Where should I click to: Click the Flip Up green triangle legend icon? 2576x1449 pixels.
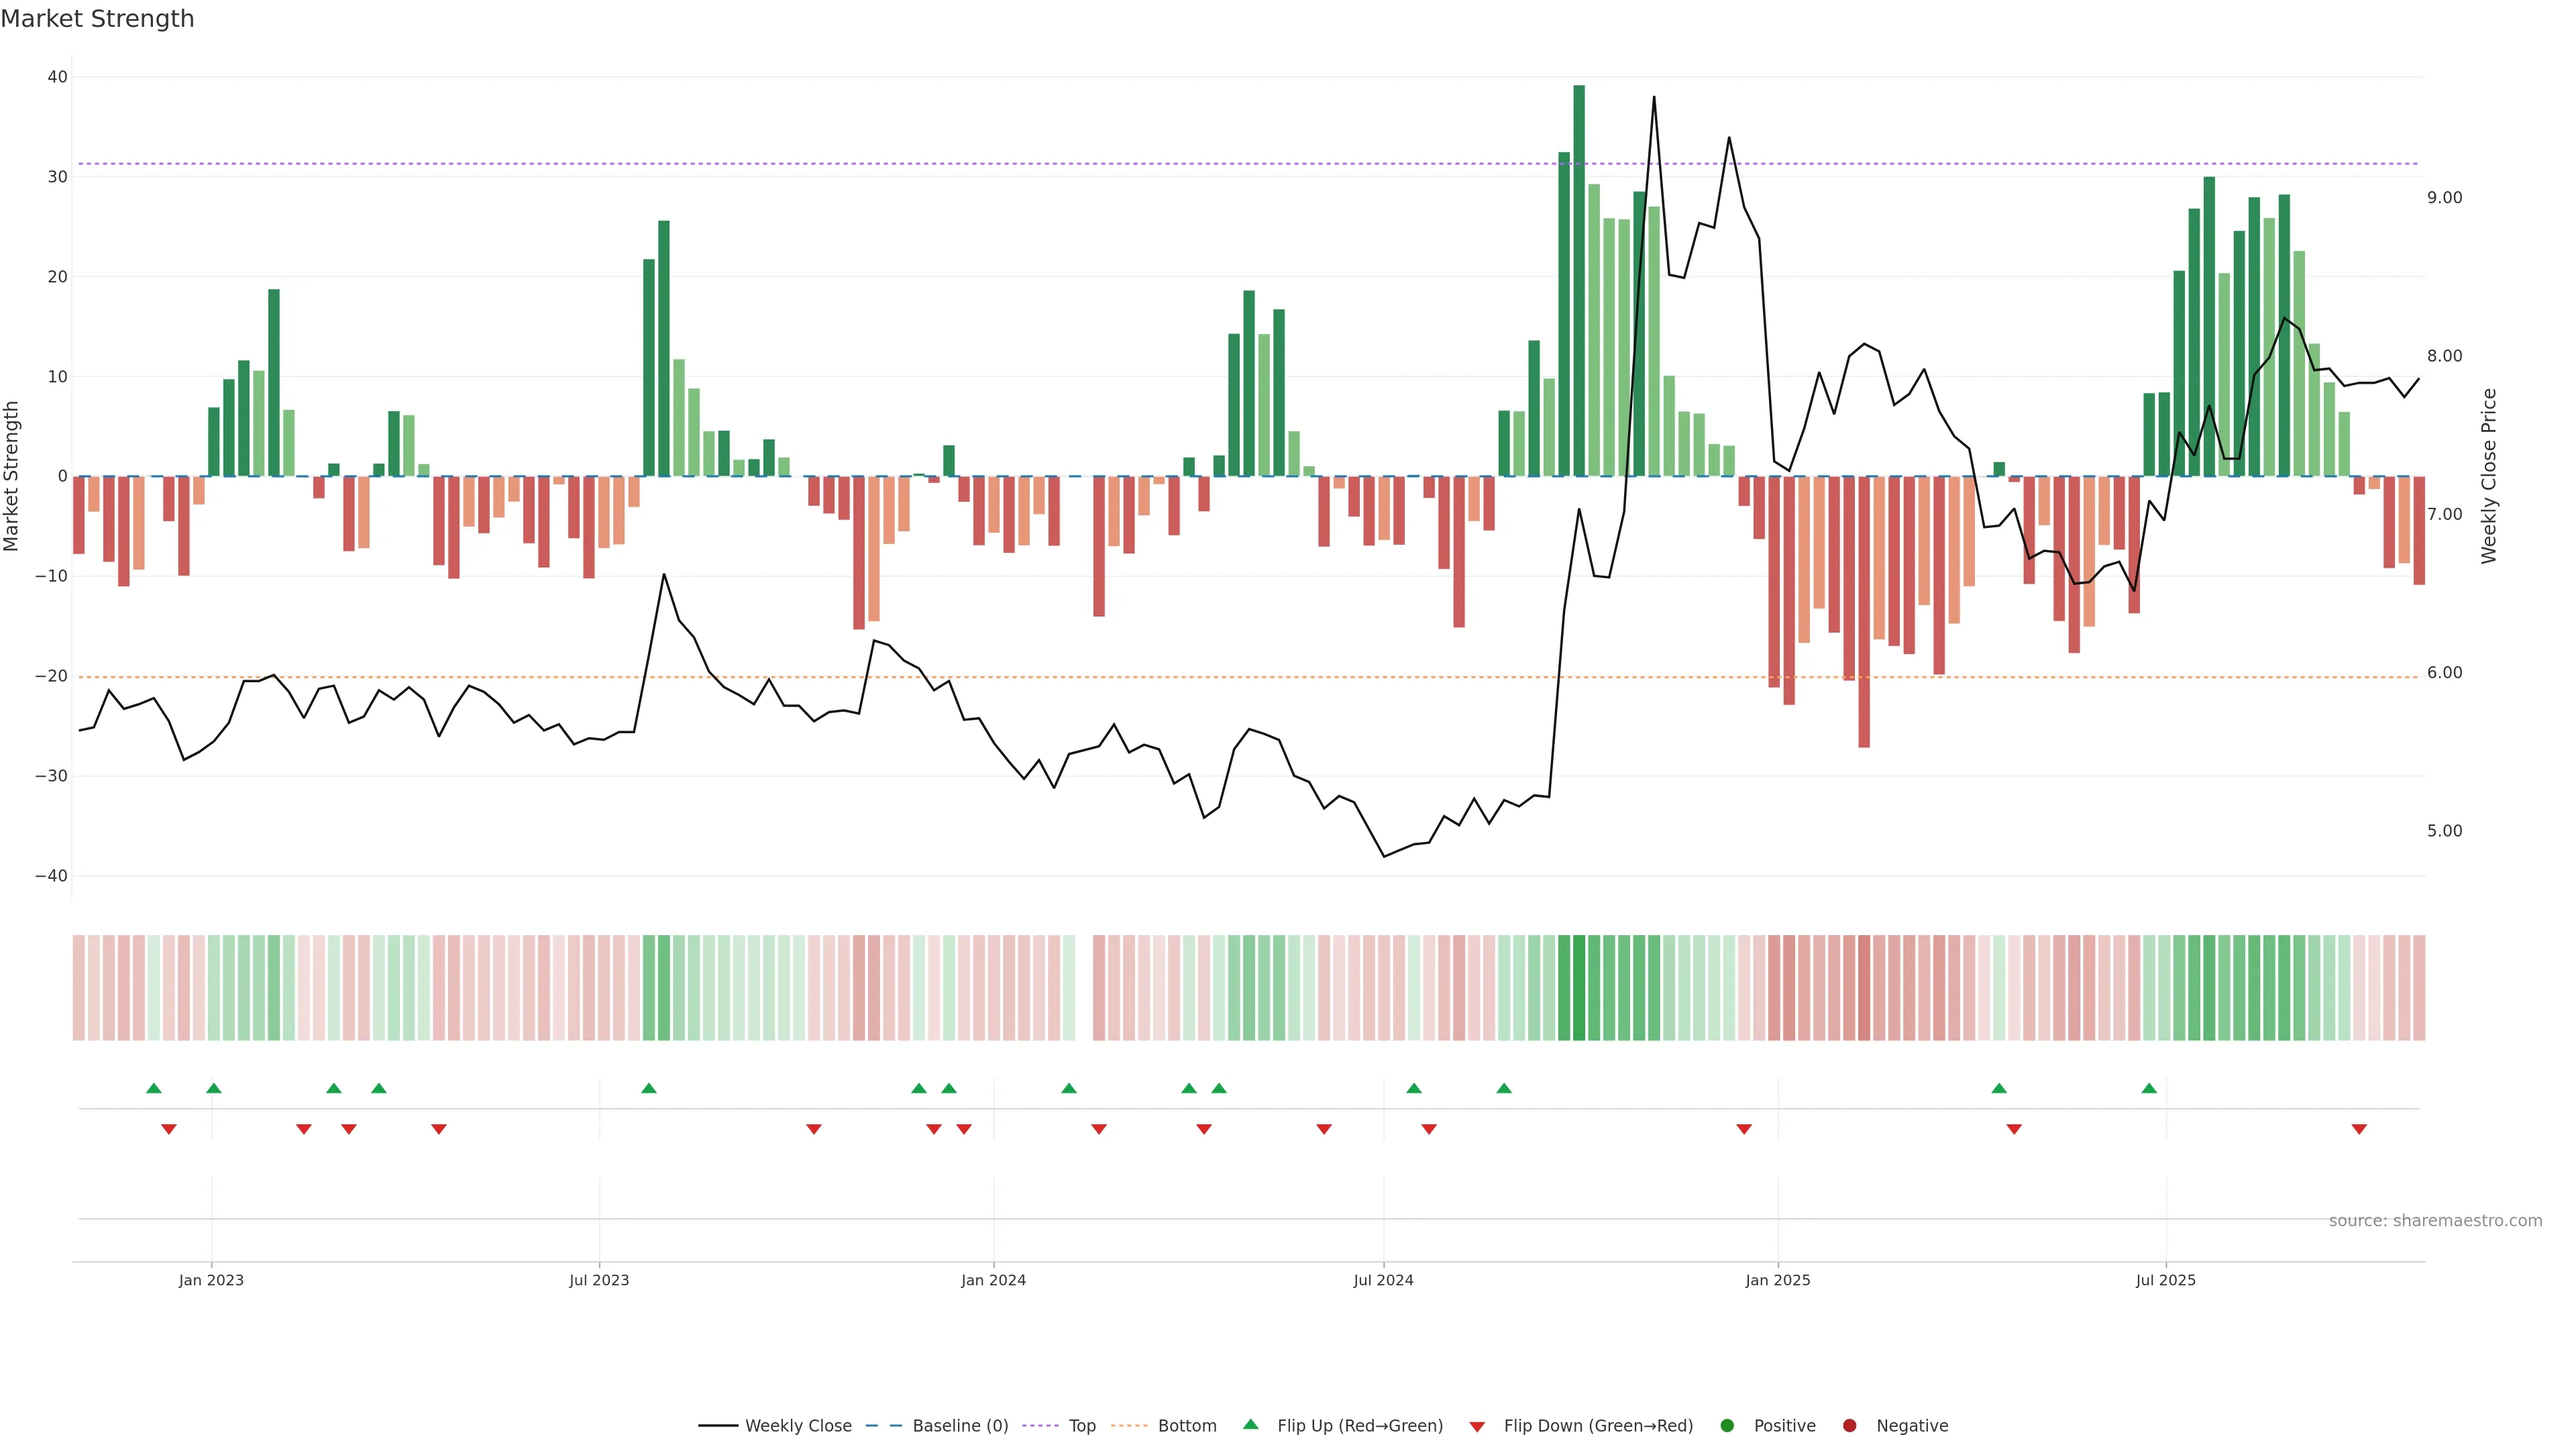pos(1250,1424)
